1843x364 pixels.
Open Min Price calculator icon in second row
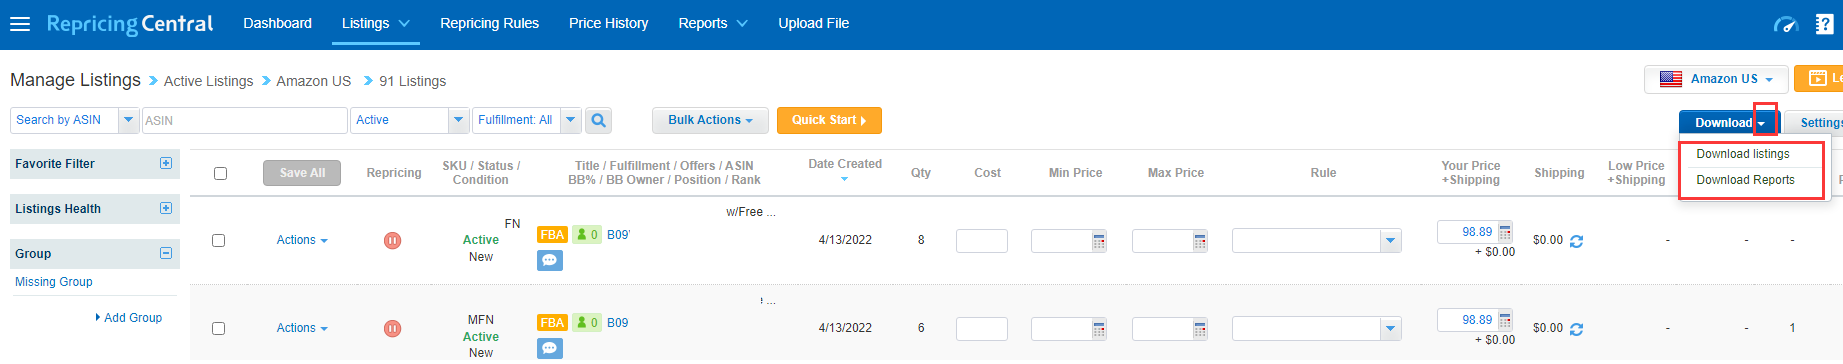(1099, 329)
